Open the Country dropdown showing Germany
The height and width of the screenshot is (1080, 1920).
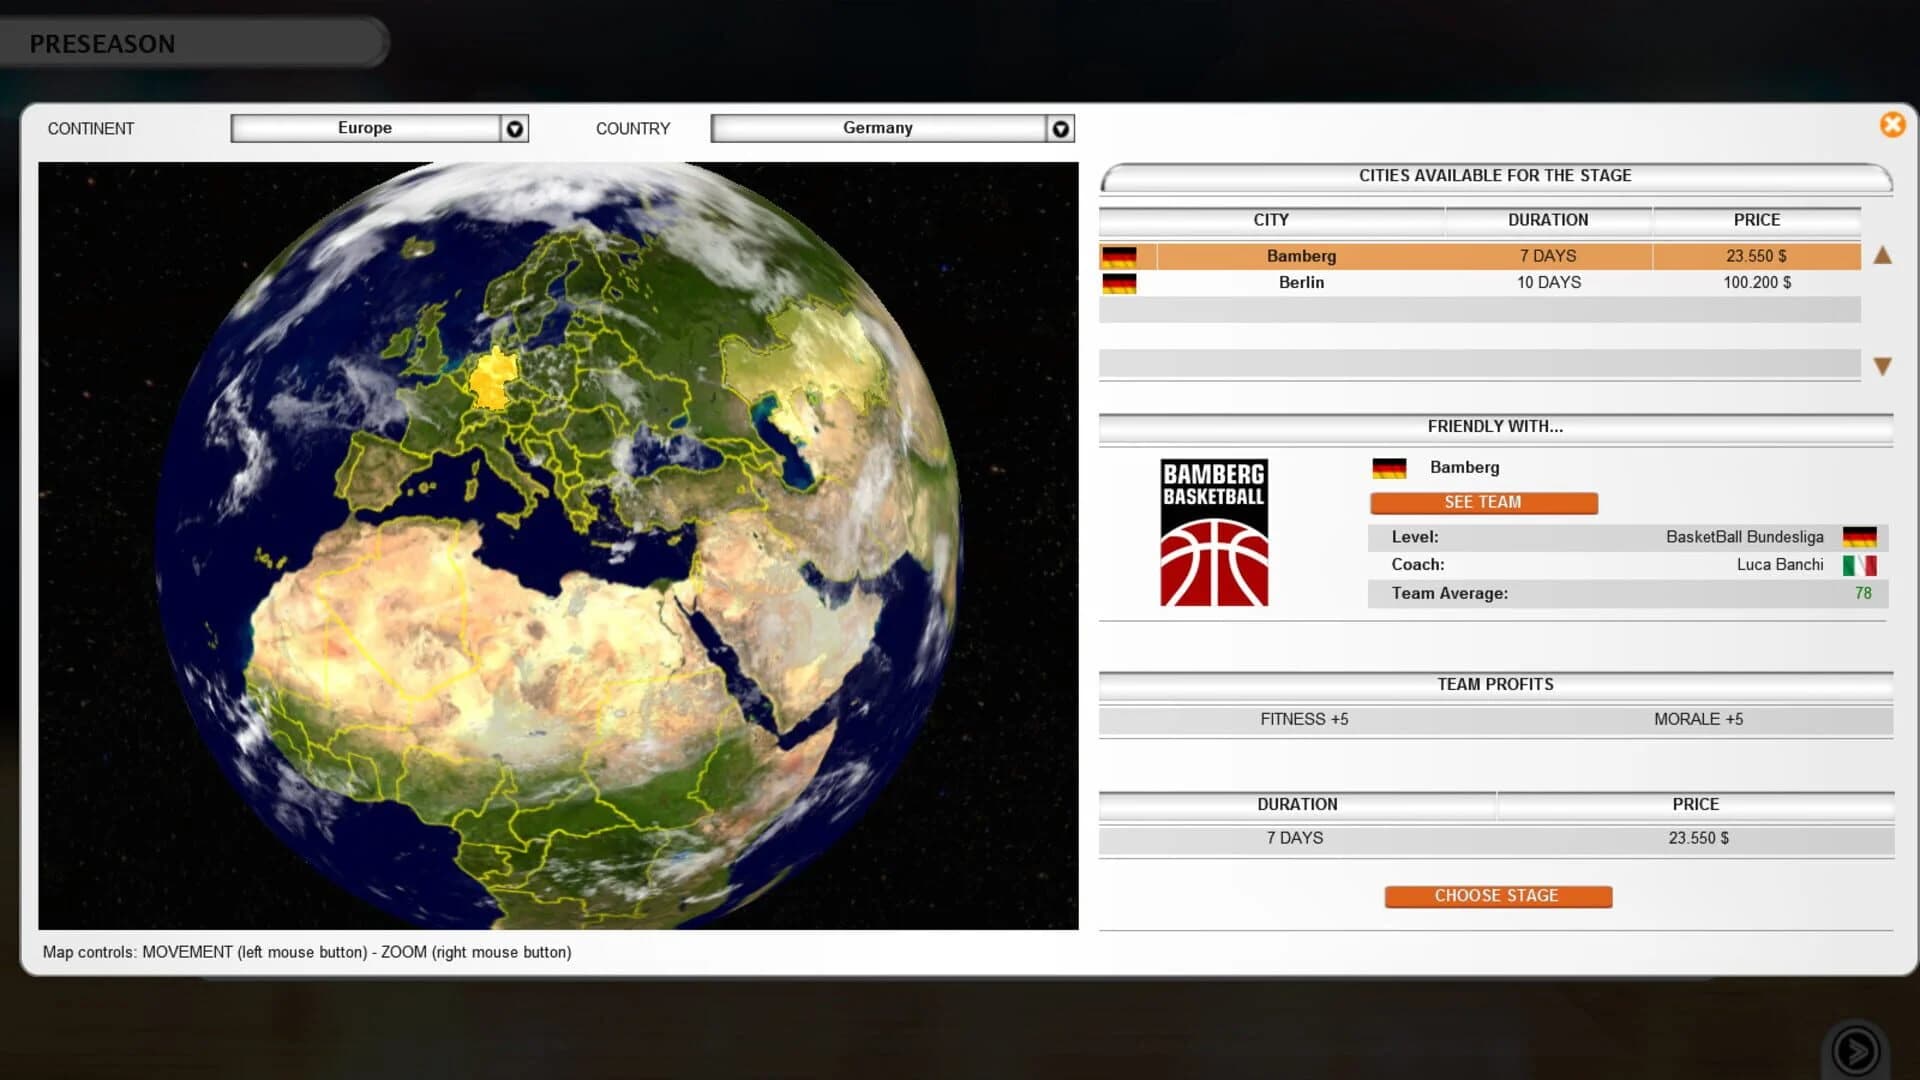pyautogui.click(x=1060, y=128)
